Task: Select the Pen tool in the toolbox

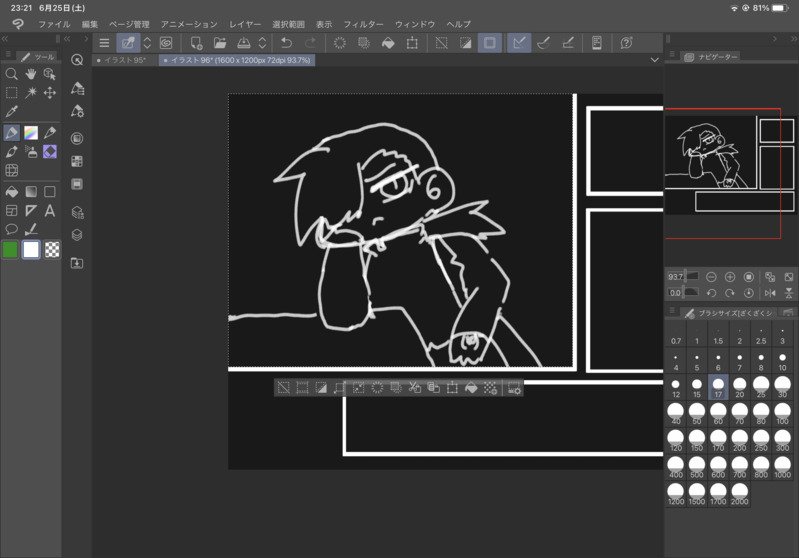Action: (x=11, y=133)
